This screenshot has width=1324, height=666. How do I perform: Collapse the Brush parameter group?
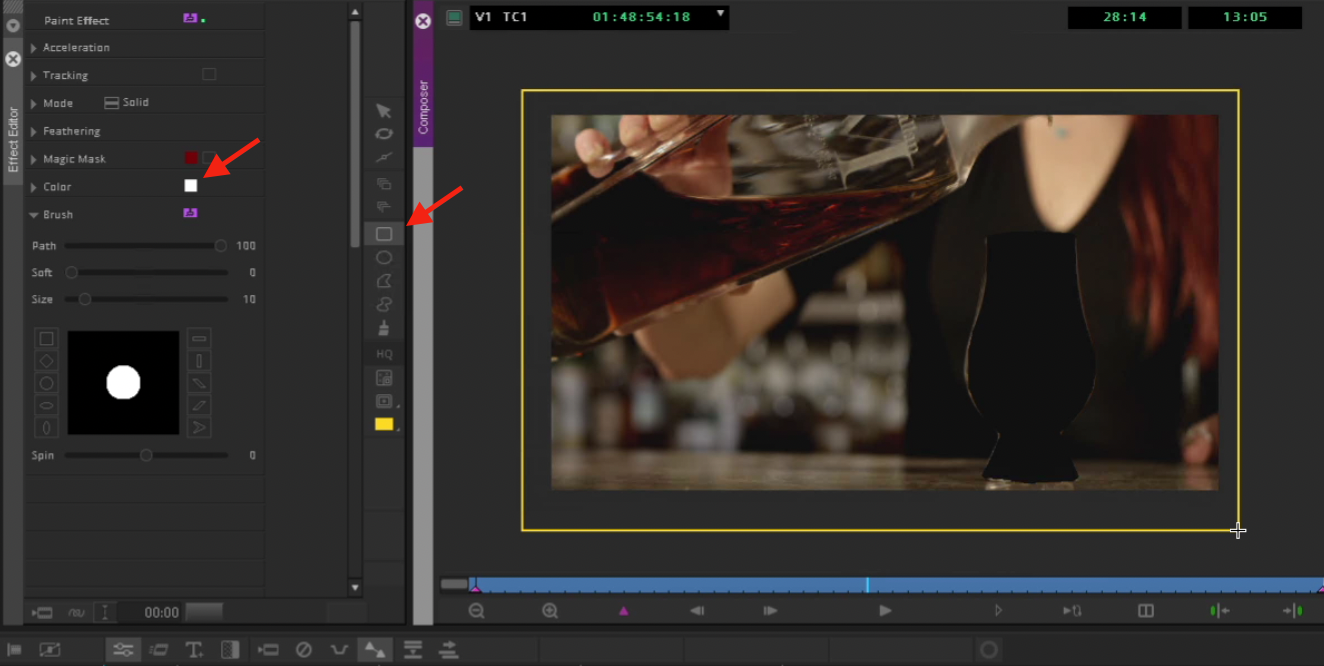point(34,215)
